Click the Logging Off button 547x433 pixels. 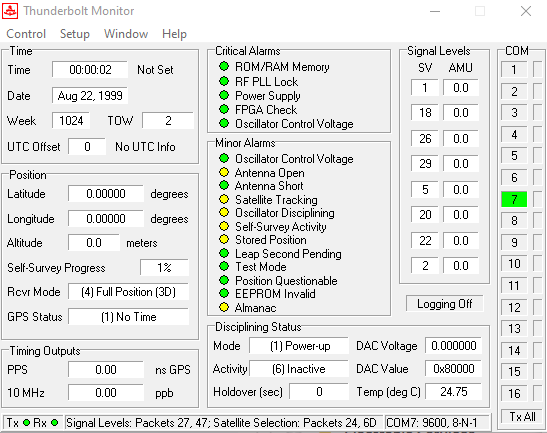tap(444, 304)
